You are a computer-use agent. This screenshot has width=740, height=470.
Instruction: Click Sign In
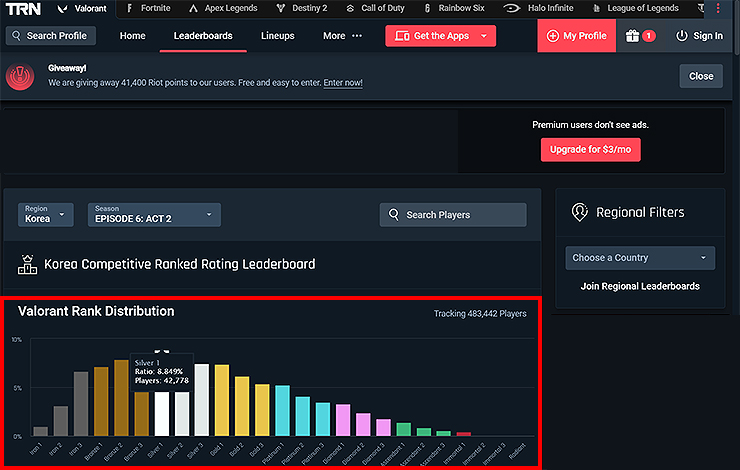pos(699,36)
